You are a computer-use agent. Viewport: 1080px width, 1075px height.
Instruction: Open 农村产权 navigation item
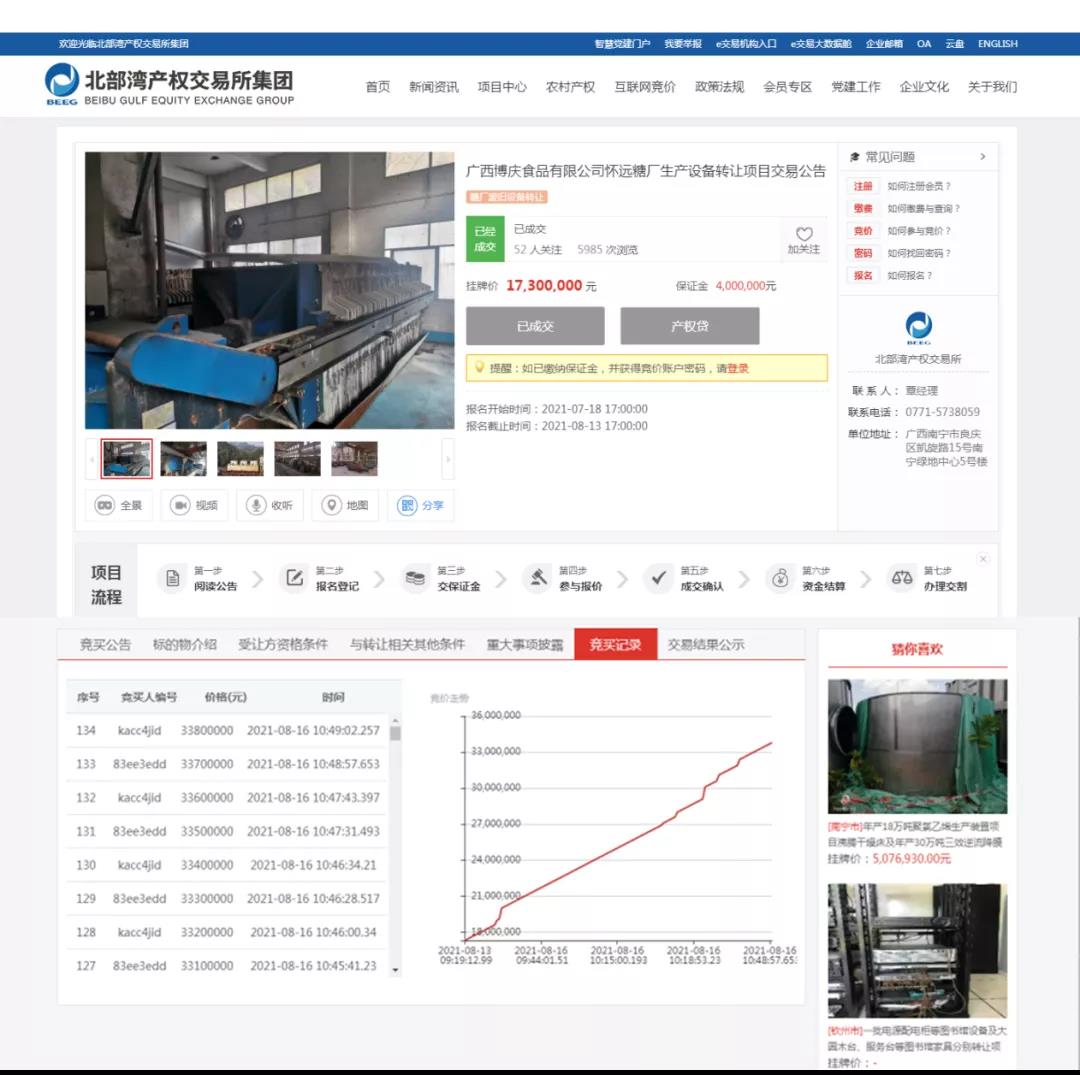coord(570,87)
